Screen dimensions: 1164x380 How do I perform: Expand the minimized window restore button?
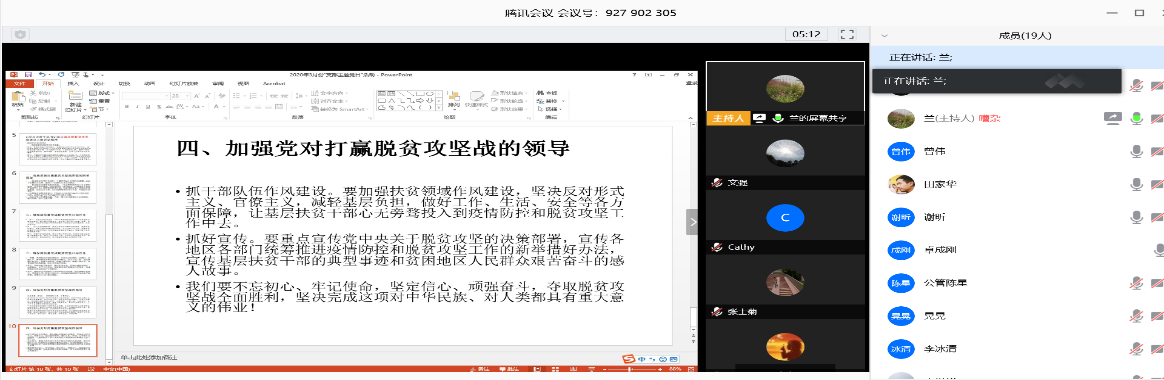click(1140, 13)
